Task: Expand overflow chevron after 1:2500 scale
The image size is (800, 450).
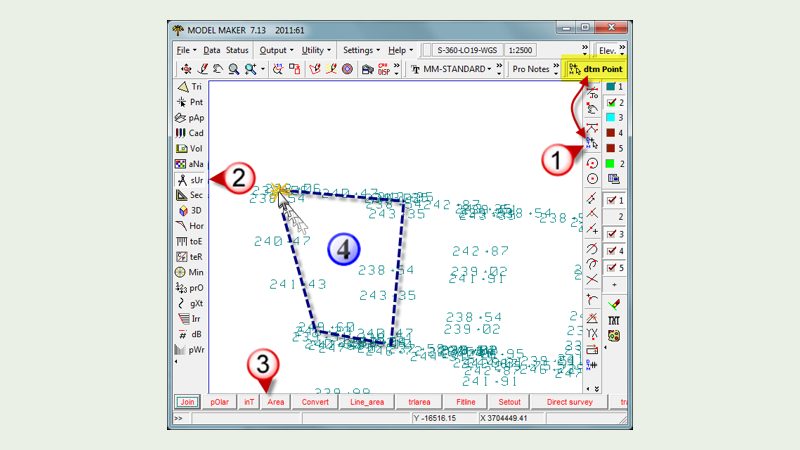Action: tap(585, 49)
